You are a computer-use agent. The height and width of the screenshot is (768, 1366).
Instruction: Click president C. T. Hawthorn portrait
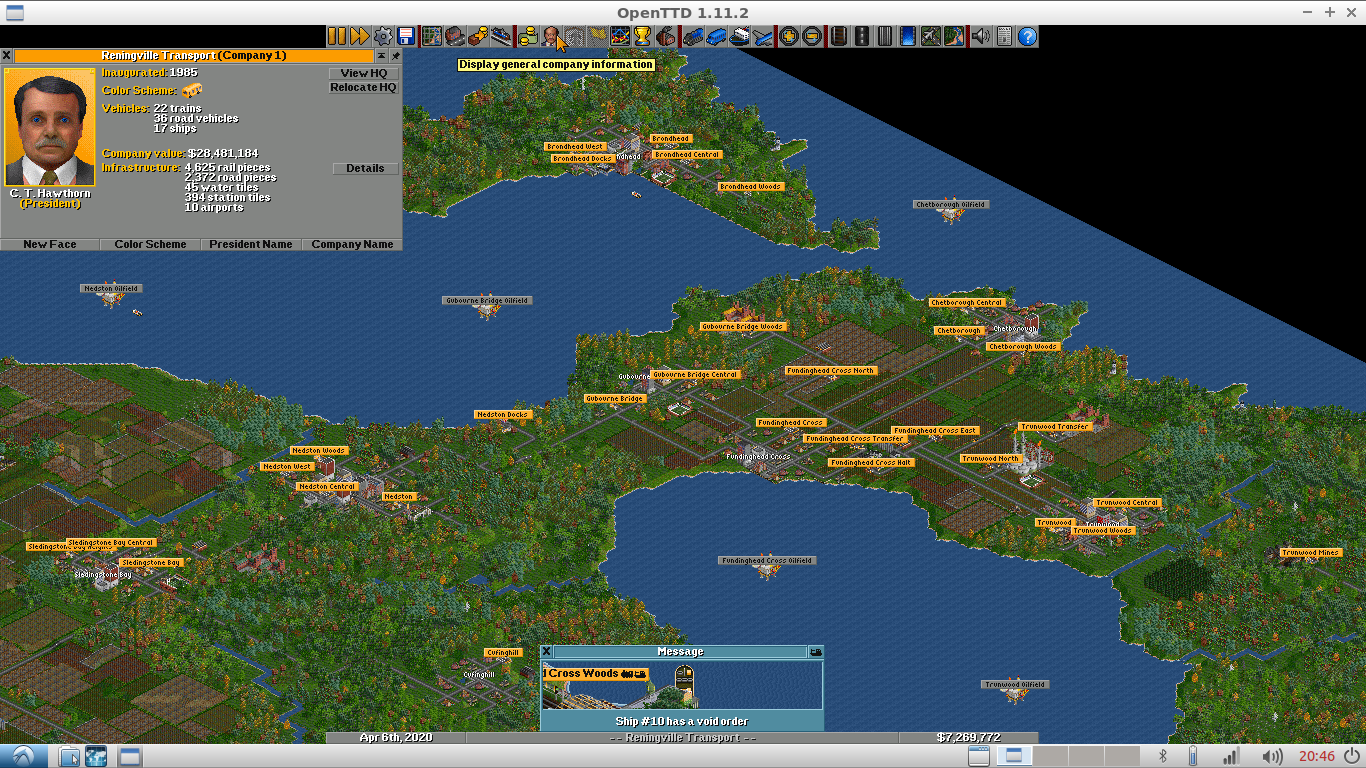[50, 127]
